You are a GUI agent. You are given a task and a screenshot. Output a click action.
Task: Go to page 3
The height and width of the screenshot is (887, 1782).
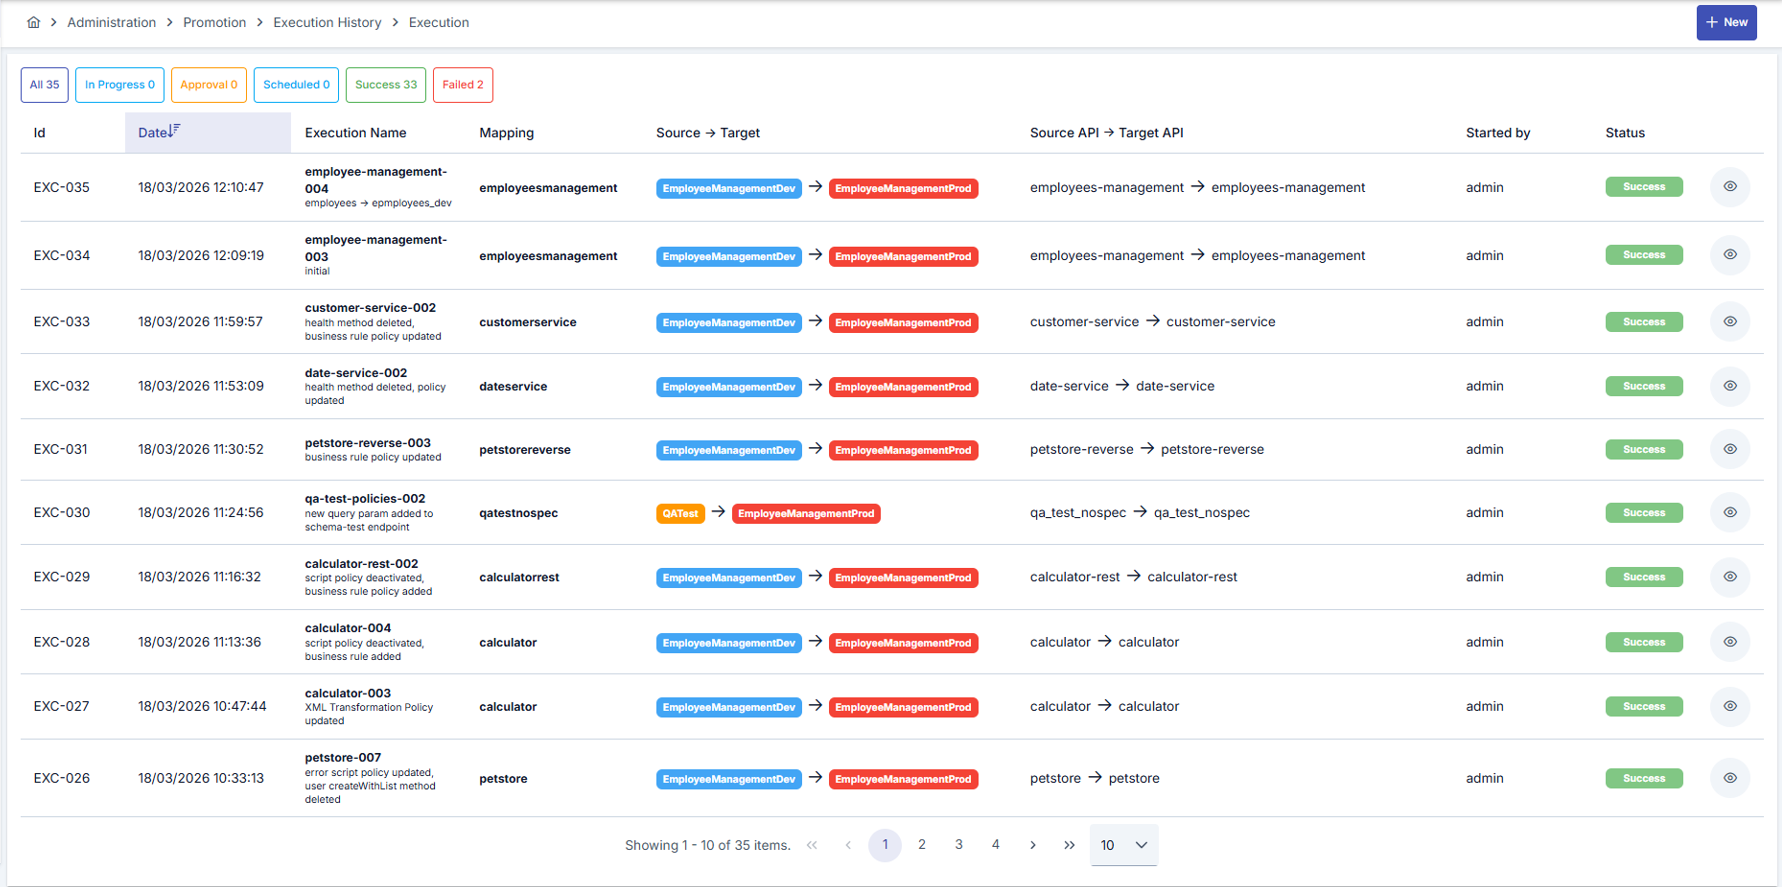[959, 845]
